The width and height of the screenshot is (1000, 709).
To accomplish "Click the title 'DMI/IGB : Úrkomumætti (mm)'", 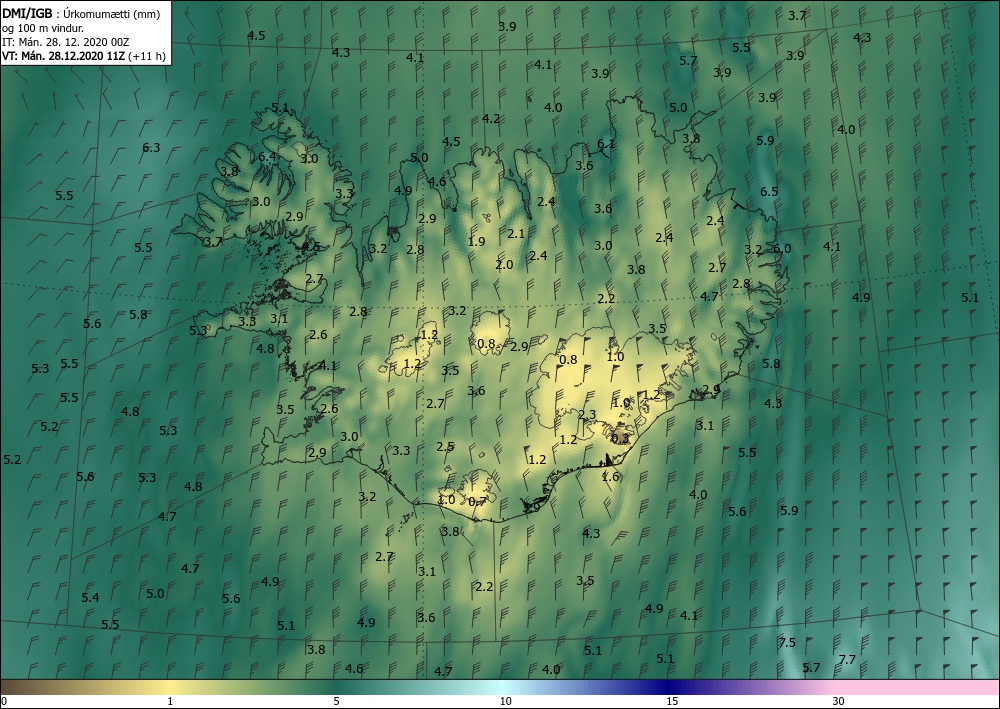I will pyautogui.click(x=81, y=13).
